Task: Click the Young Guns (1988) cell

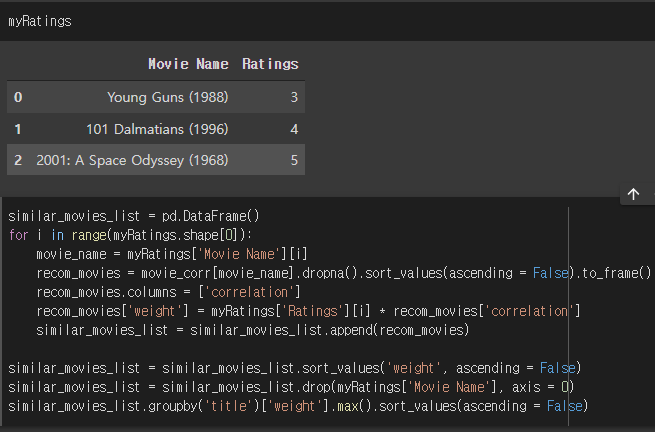Action: click(168, 97)
